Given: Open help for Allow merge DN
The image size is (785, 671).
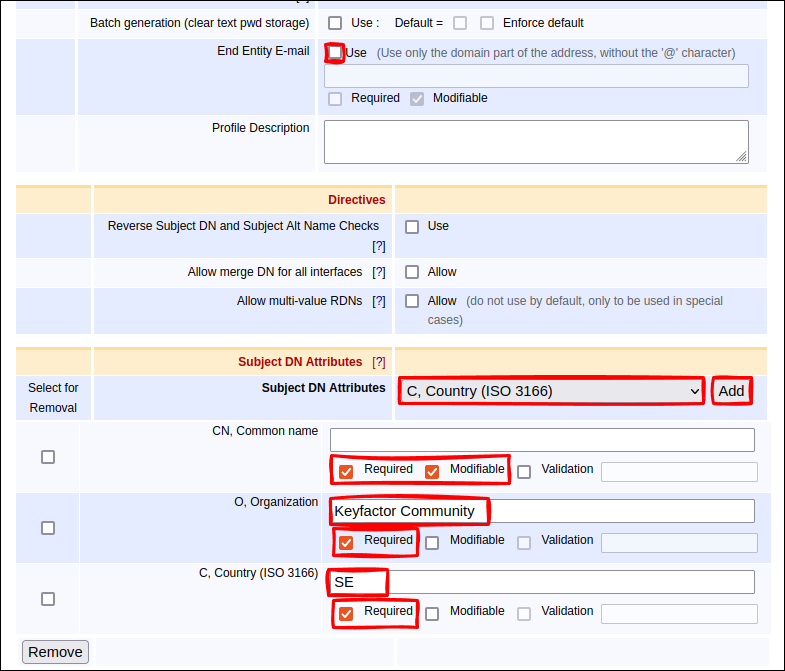Looking at the screenshot, I should 379,272.
